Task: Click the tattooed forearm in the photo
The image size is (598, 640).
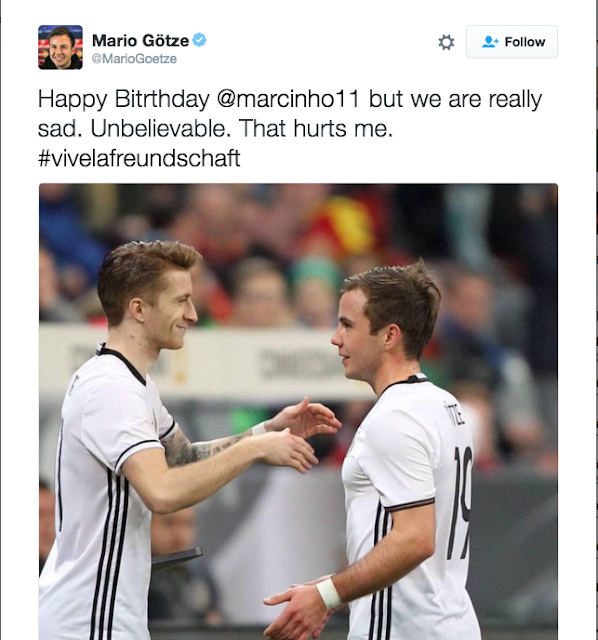Action: 204,449
